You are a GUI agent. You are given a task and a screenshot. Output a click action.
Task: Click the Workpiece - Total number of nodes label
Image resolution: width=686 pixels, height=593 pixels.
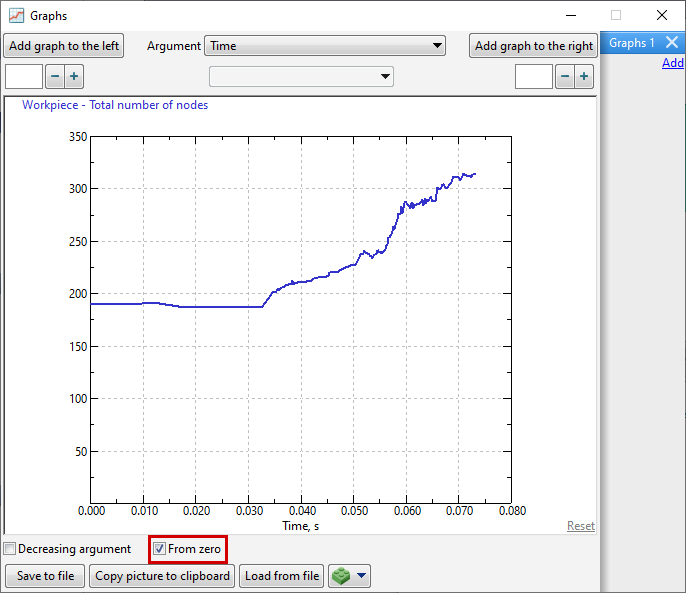click(x=115, y=105)
